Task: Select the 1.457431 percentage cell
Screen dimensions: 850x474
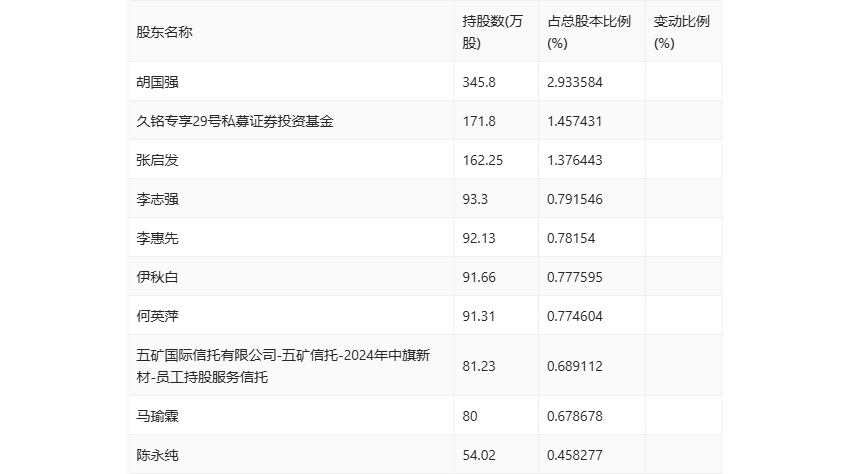Action: click(575, 121)
